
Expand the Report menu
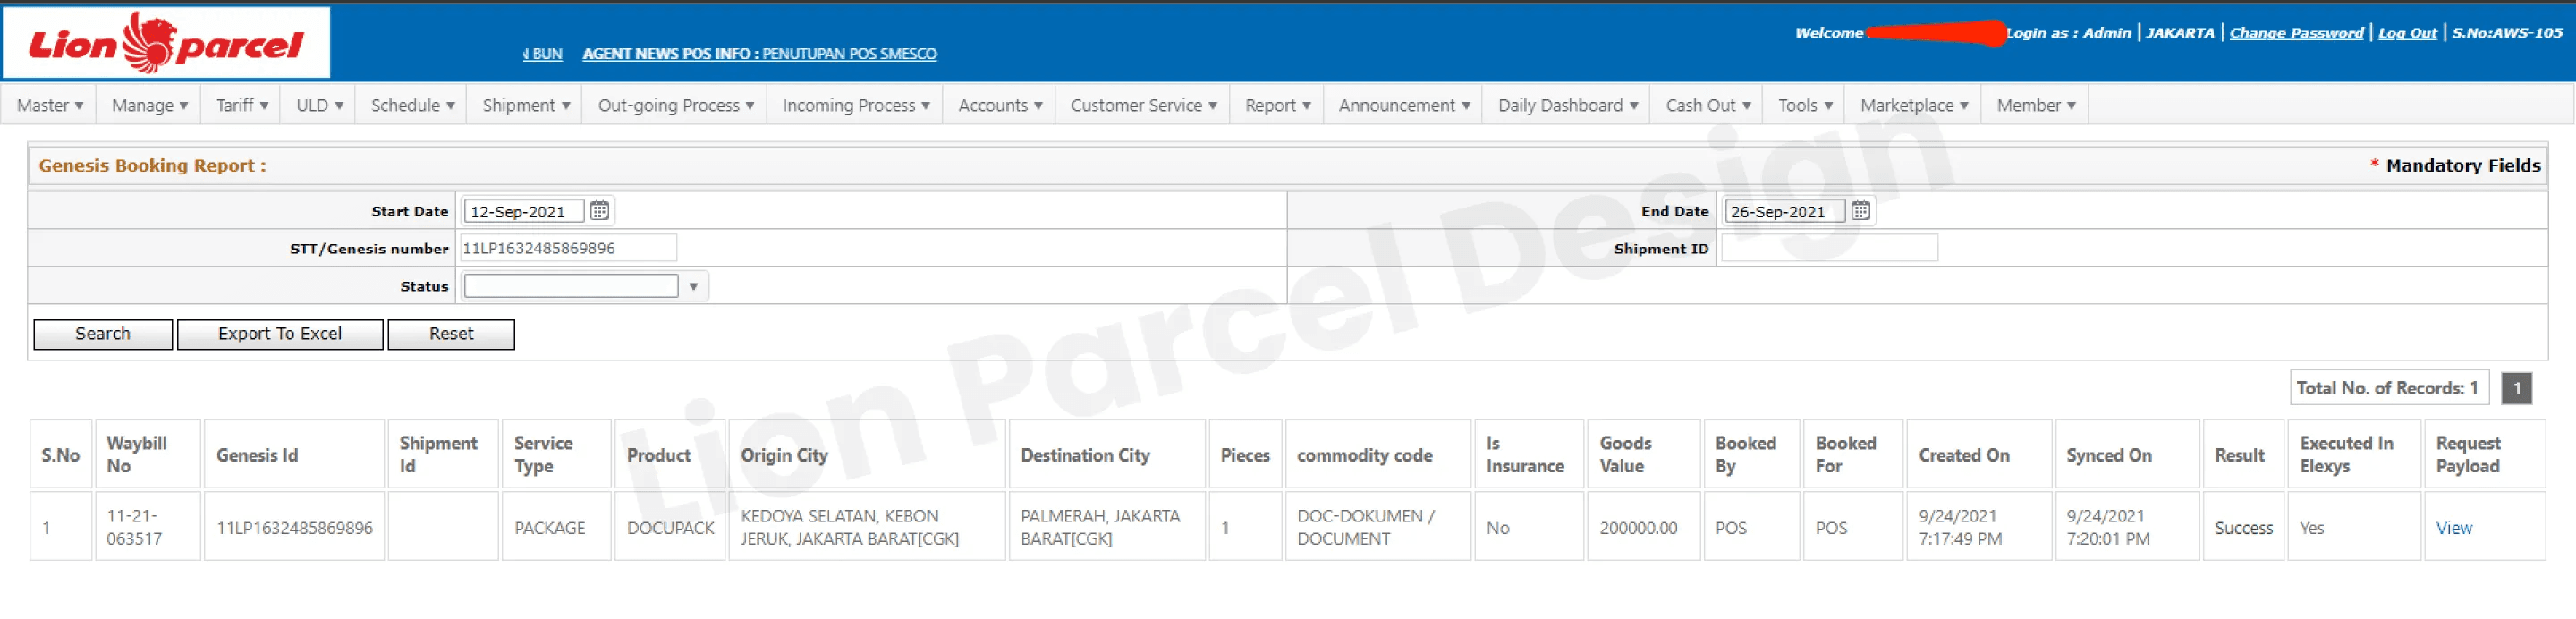coord(1277,105)
